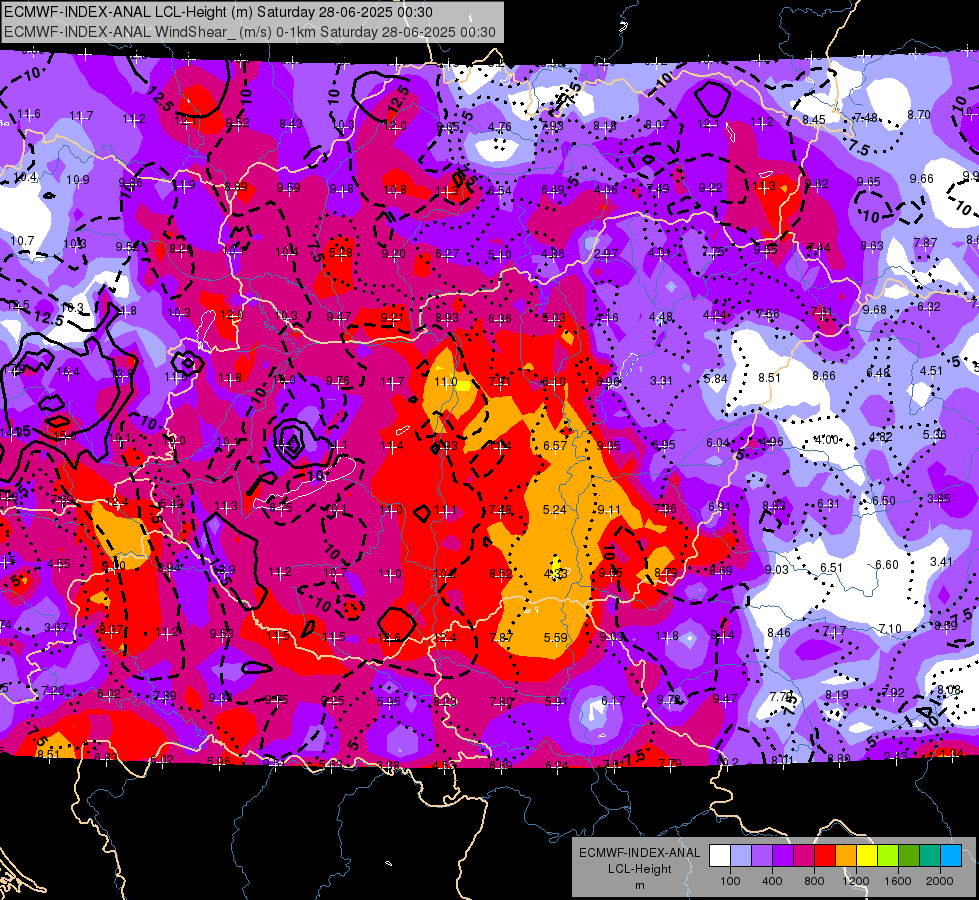Viewport: 979px width, 900px height.
Task: Click the '8.70' wind shear value
Action: click(919, 114)
